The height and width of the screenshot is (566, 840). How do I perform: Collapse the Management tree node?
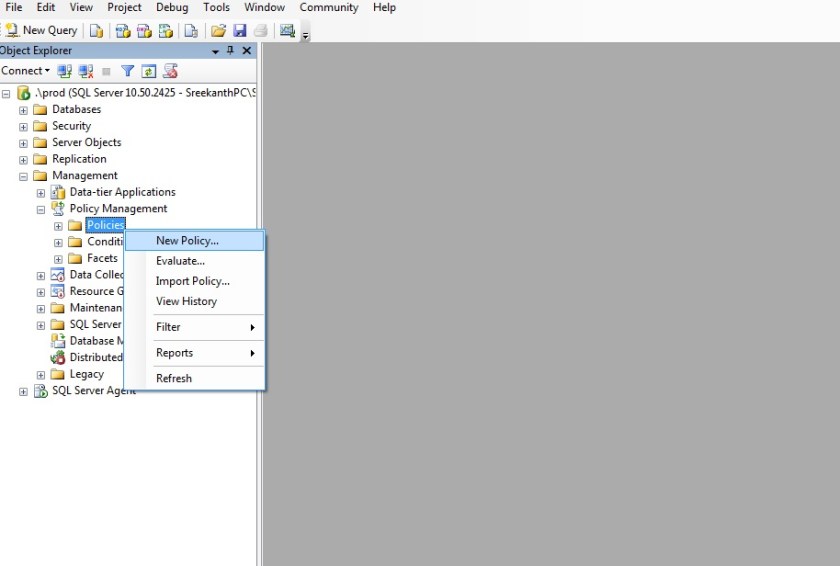pyautogui.click(x=23, y=176)
